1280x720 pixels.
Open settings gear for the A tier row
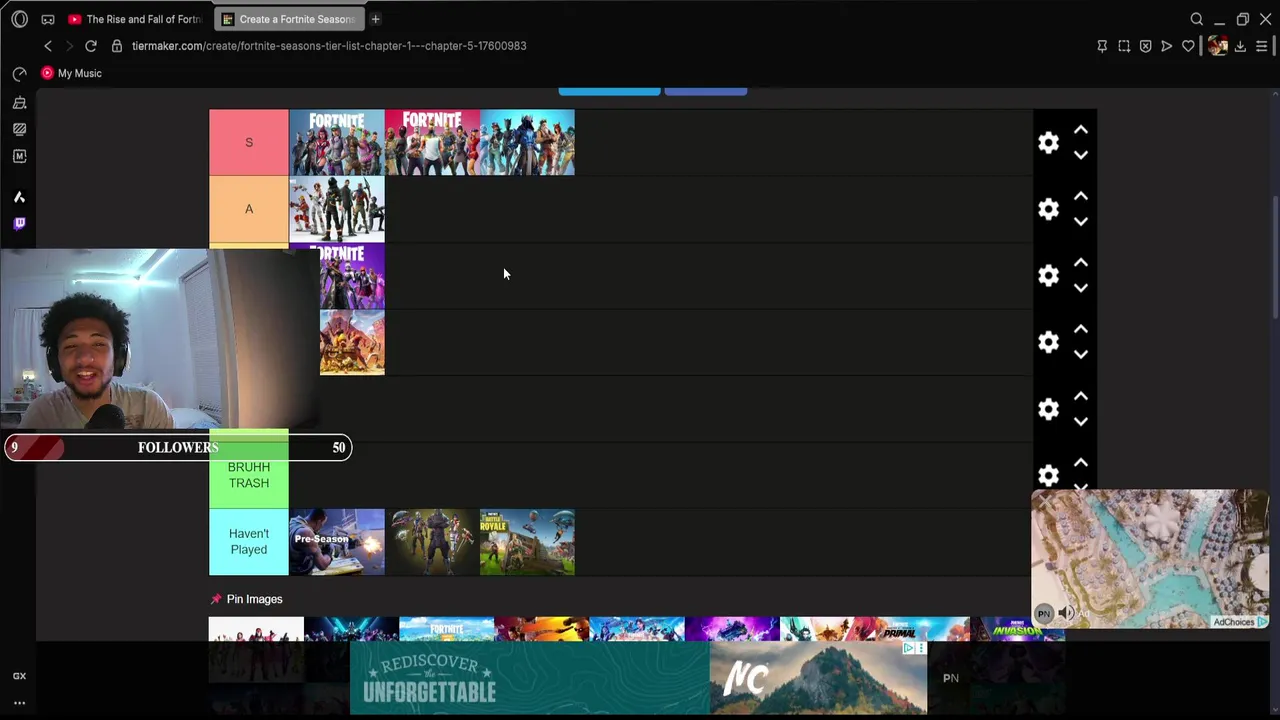pos(1048,209)
